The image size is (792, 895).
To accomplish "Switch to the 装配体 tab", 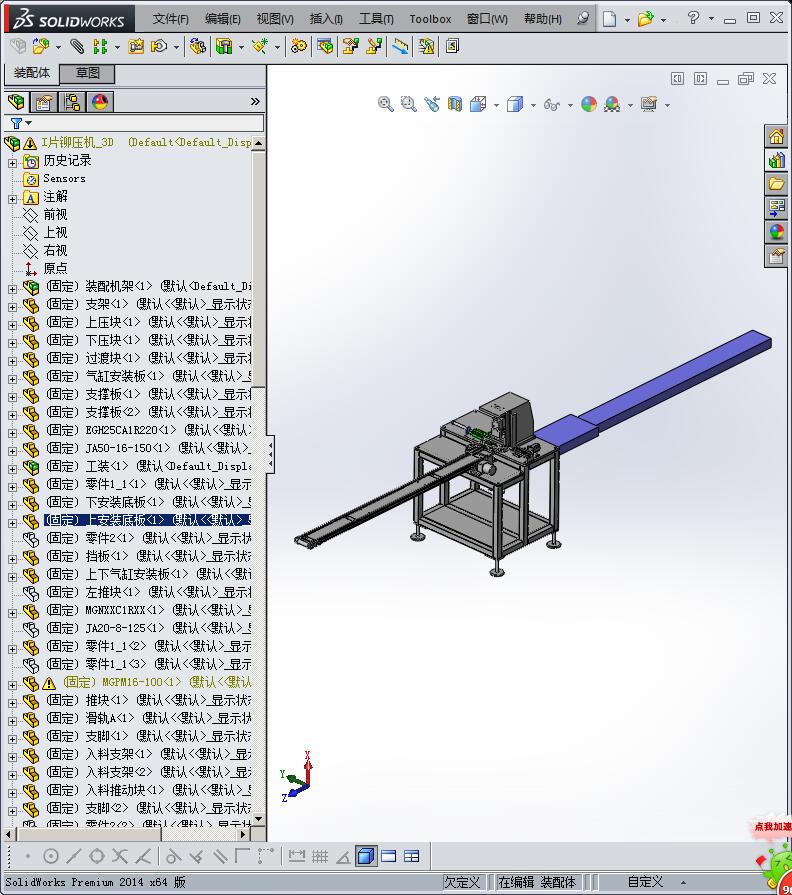I will tap(32, 73).
